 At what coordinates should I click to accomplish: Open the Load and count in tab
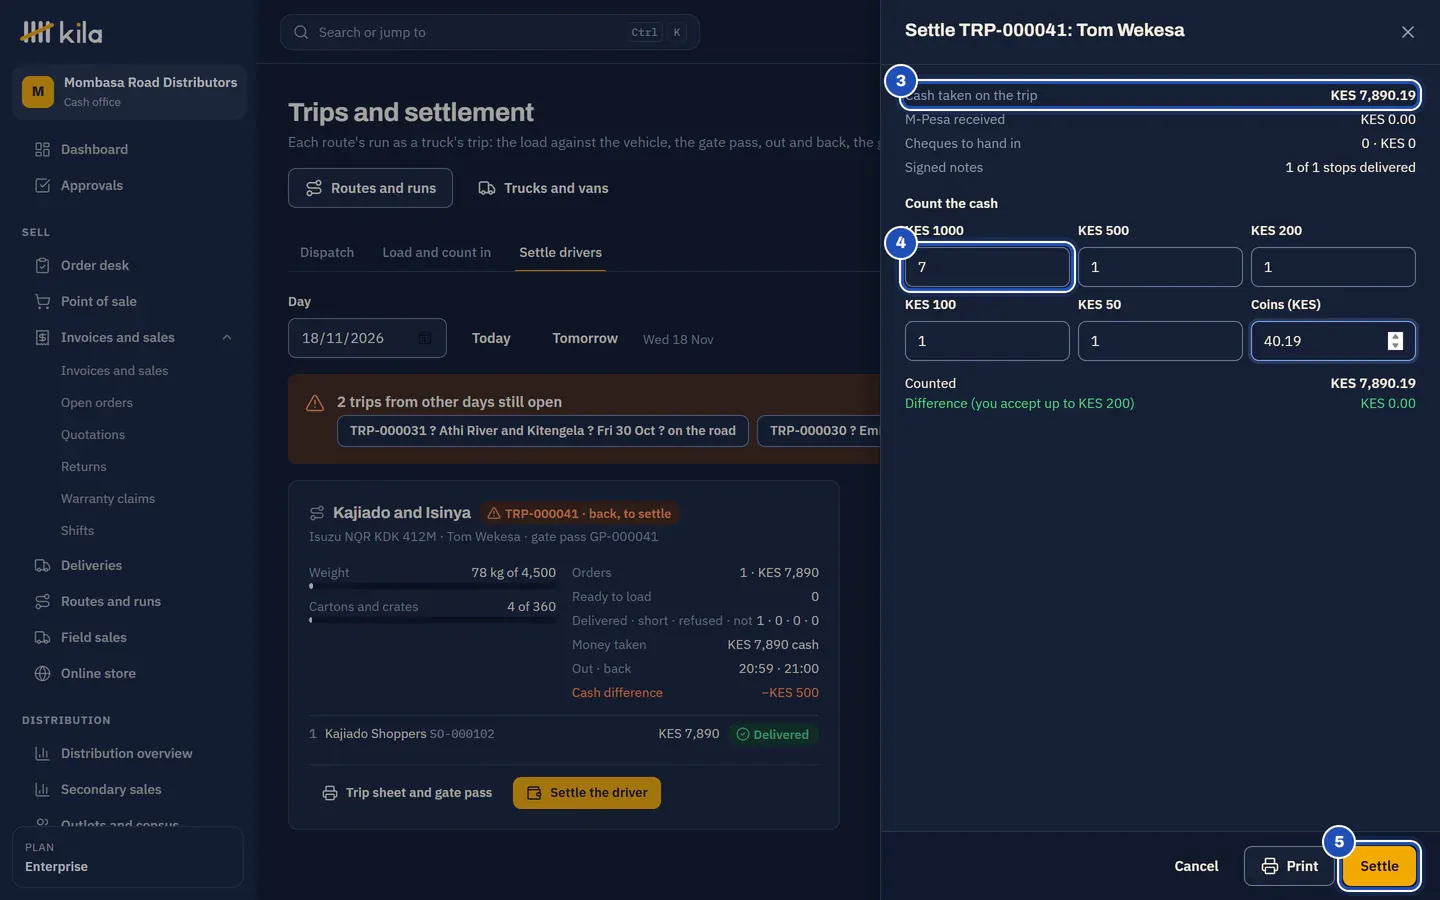[436, 252]
